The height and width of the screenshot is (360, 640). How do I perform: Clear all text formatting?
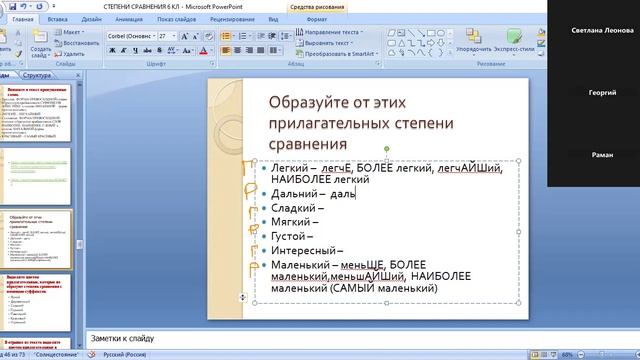coord(209,36)
